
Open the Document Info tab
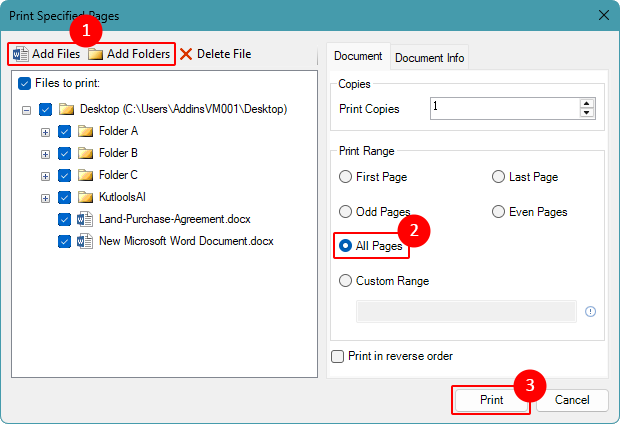point(429,58)
